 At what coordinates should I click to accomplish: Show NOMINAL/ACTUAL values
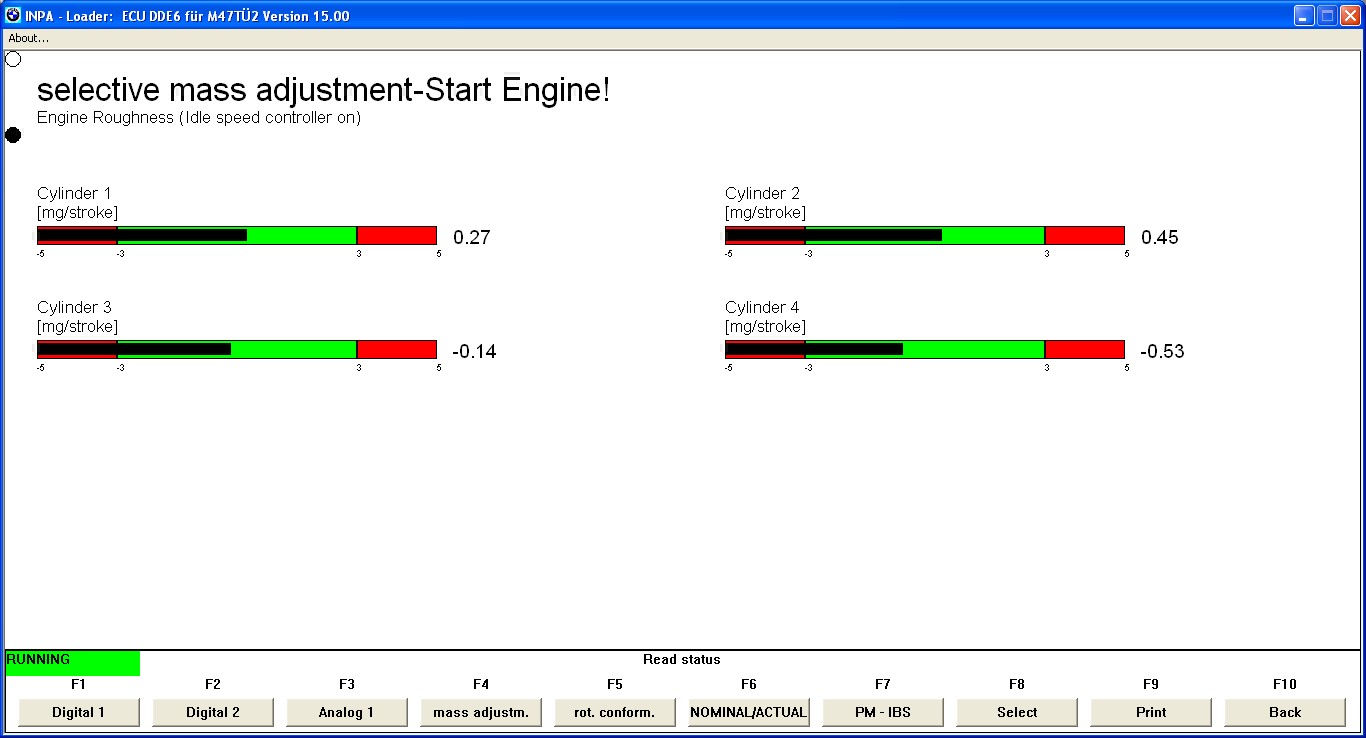point(749,712)
